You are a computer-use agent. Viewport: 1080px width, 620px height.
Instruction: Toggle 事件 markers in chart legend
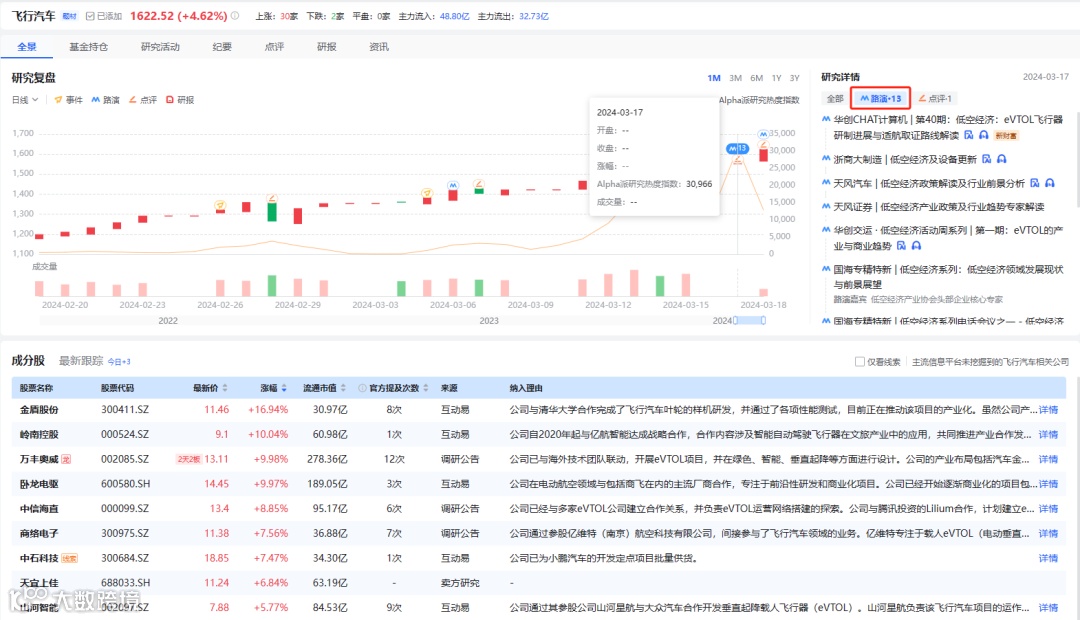68,100
